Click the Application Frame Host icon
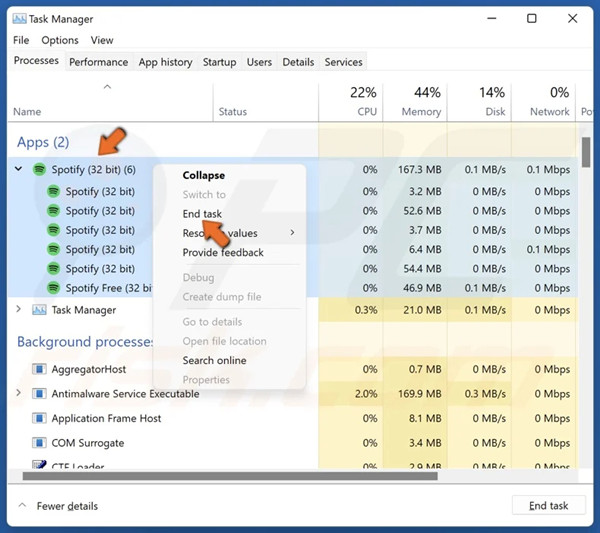Viewport: 600px width, 533px height. pos(39,418)
